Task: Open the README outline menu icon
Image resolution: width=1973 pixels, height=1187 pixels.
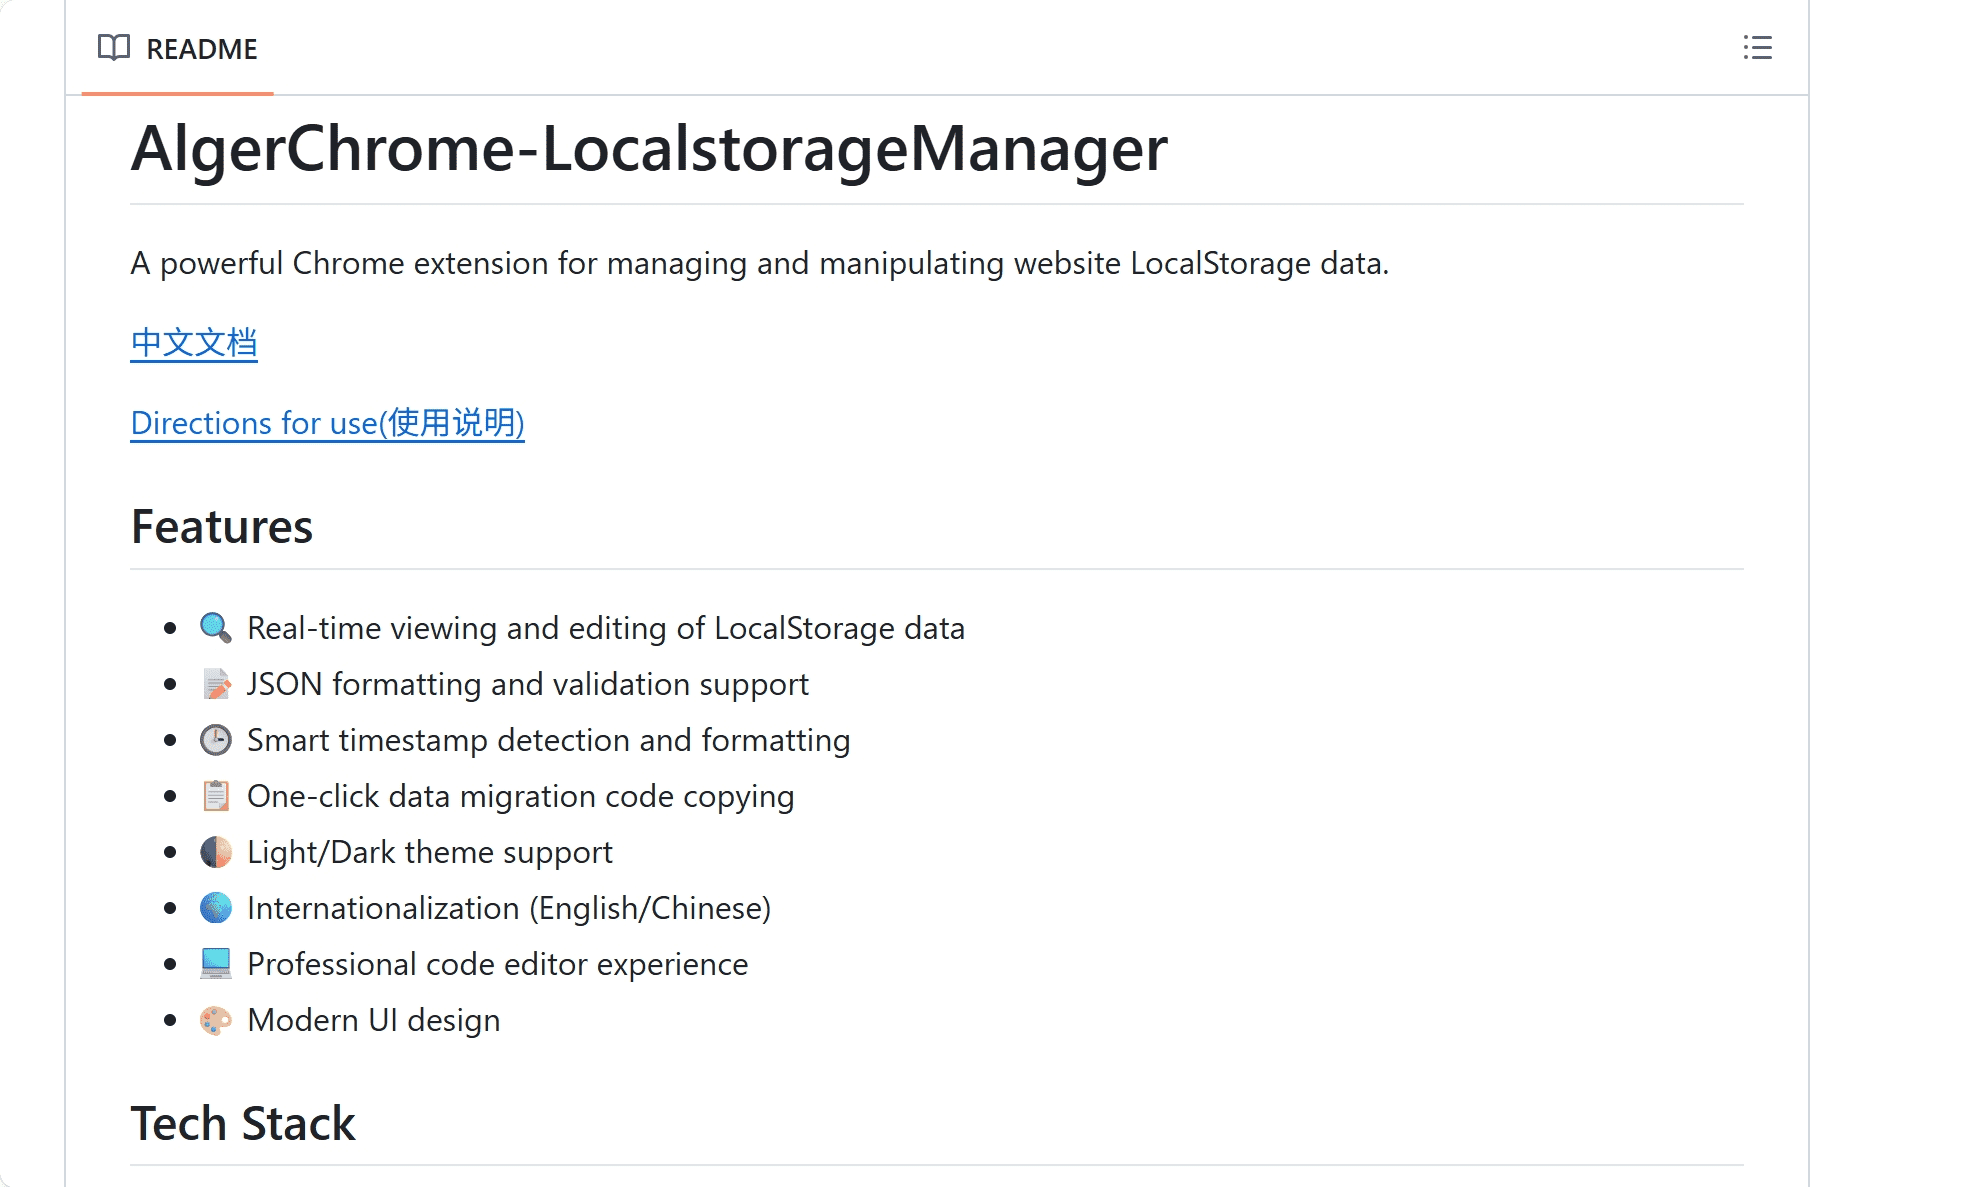Action: pyautogui.click(x=1757, y=48)
